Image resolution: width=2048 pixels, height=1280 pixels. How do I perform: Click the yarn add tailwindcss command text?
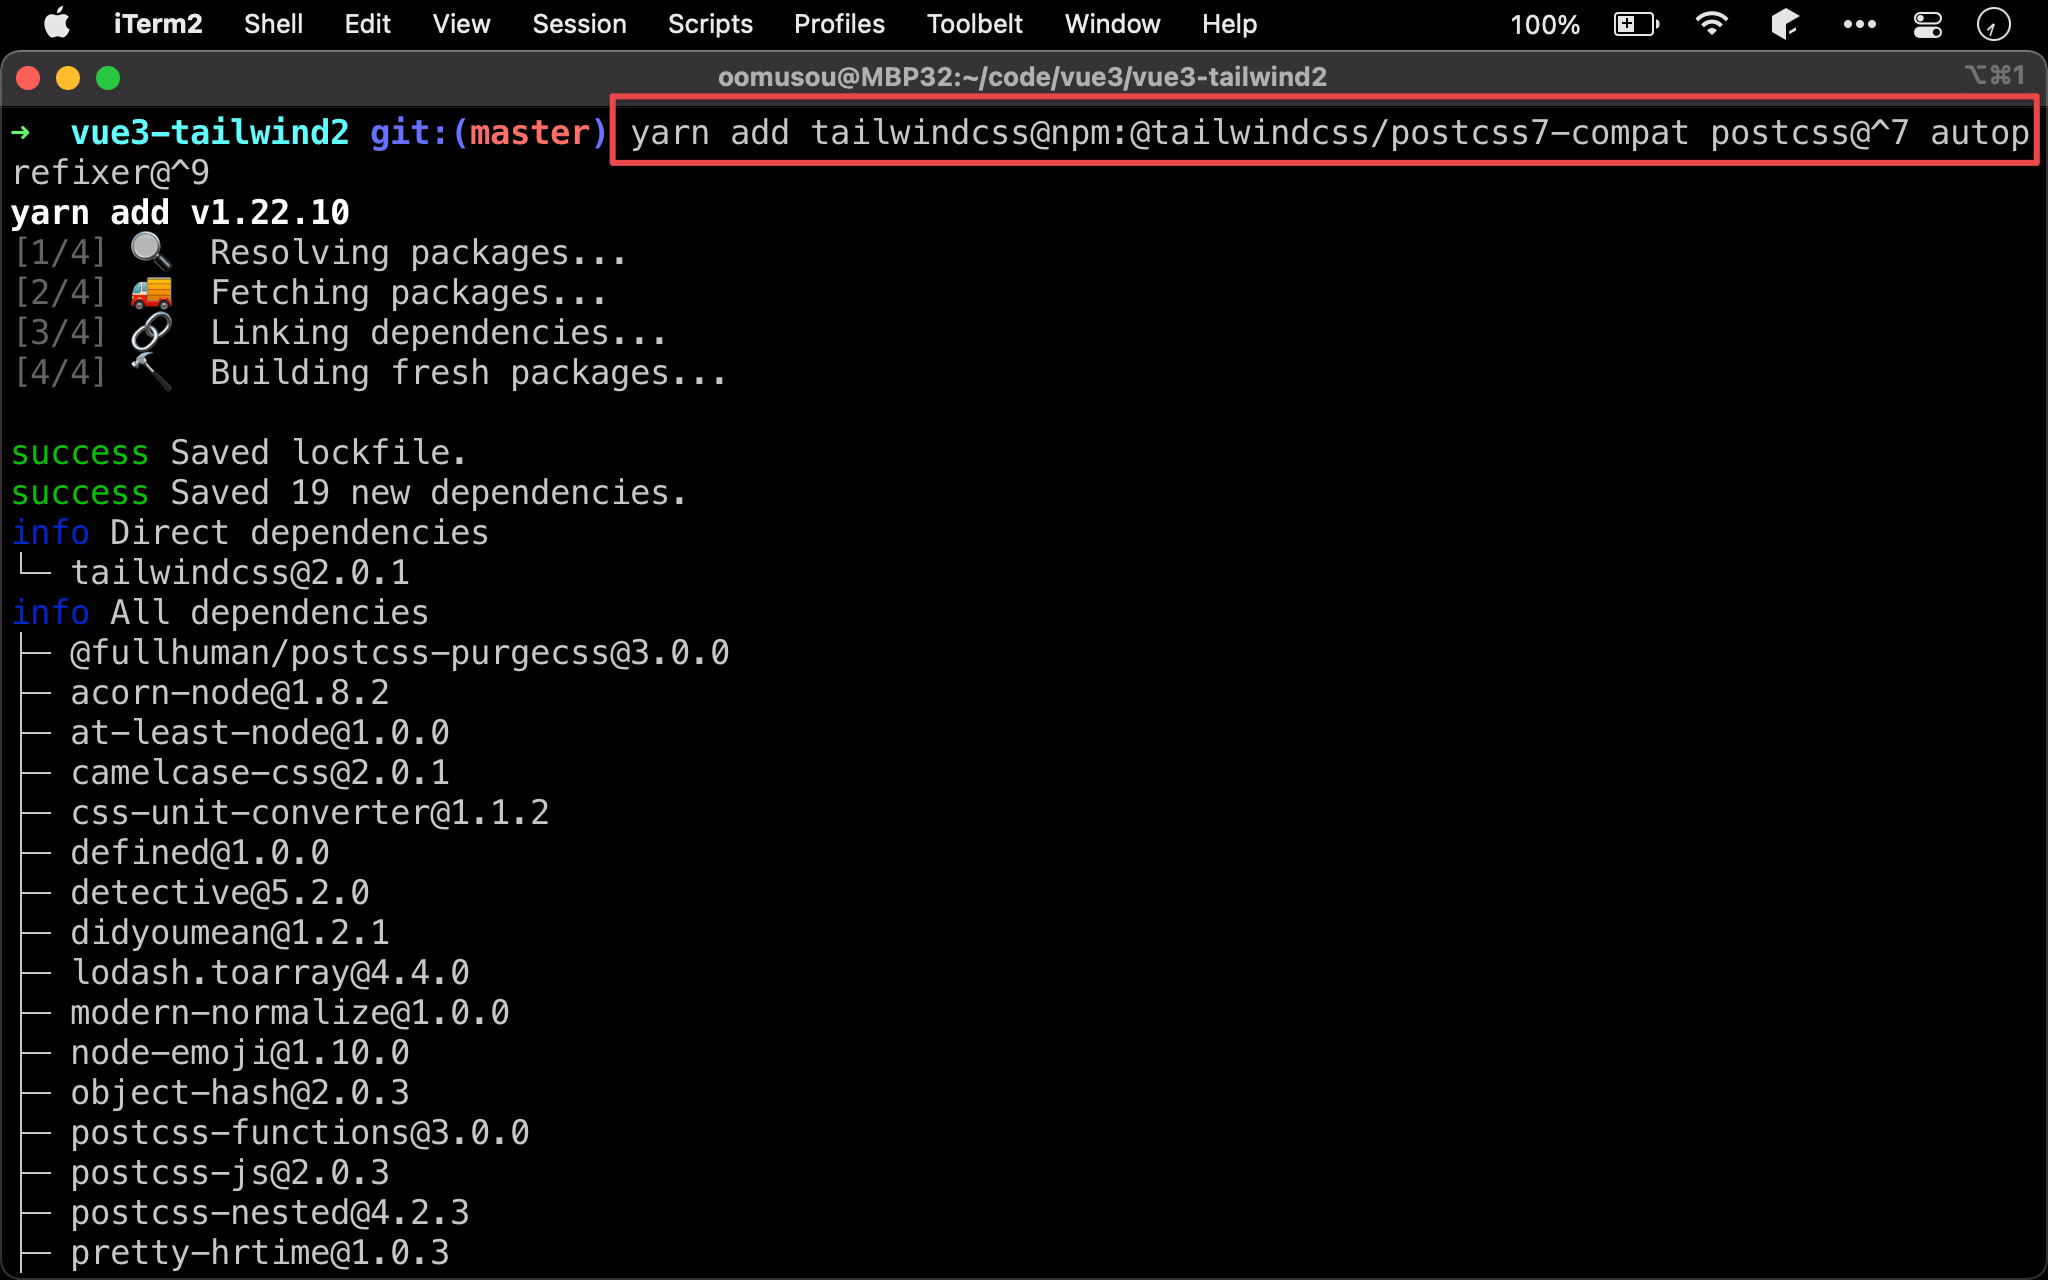(1329, 132)
